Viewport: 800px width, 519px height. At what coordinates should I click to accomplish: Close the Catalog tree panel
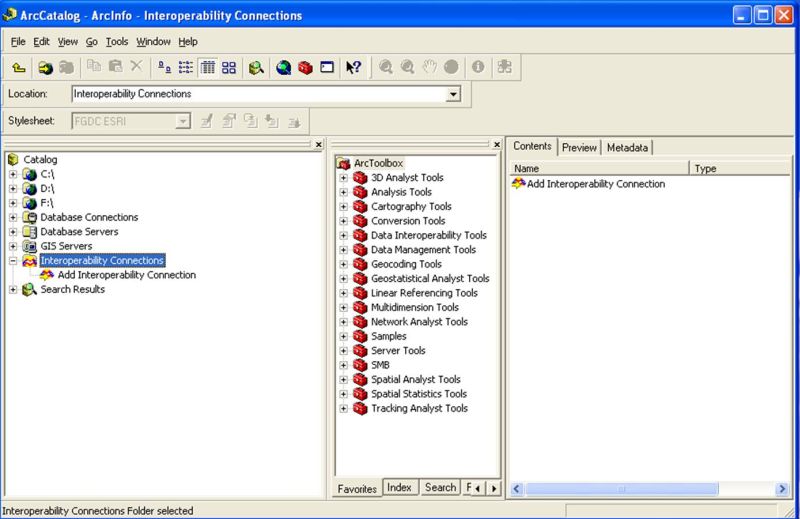point(318,144)
